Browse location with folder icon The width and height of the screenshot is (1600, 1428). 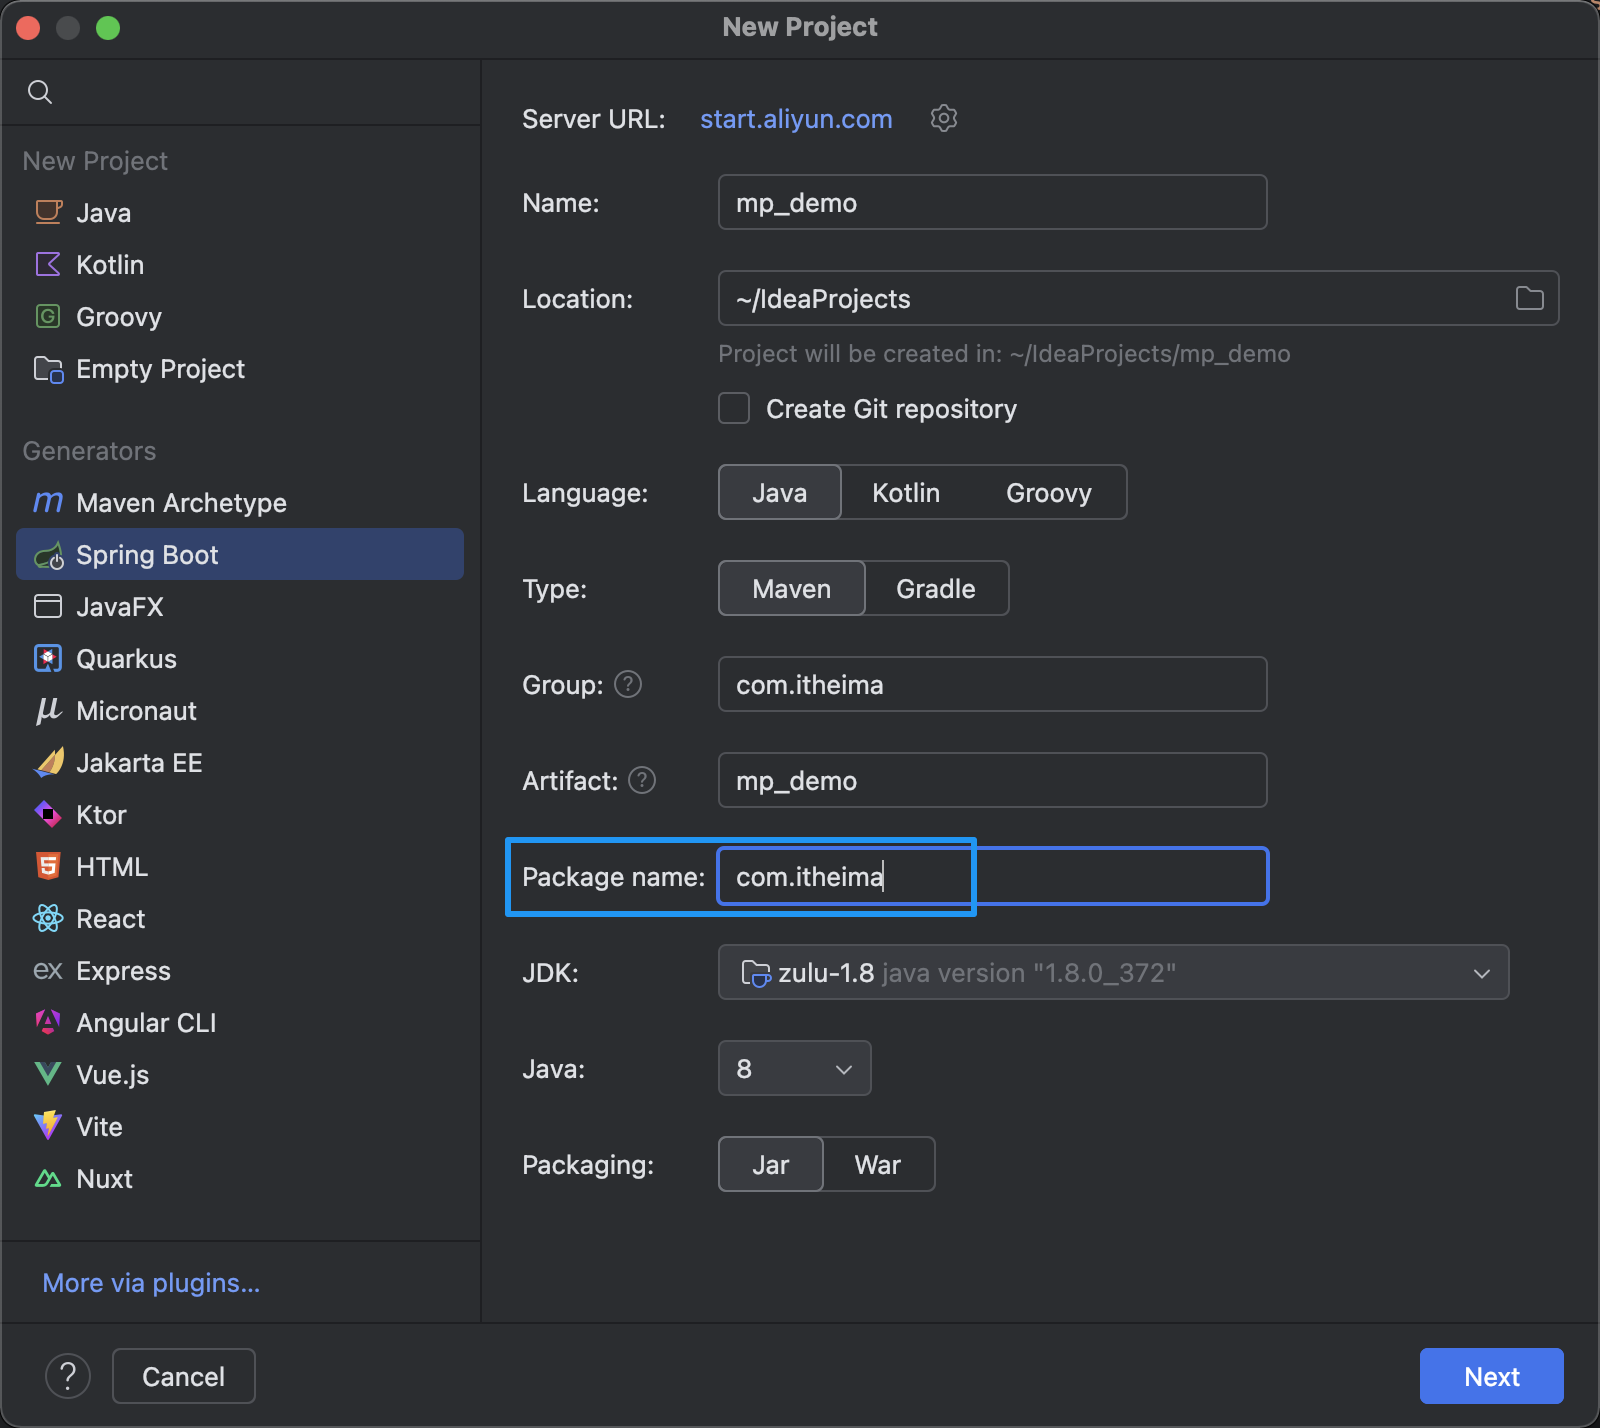(x=1529, y=298)
